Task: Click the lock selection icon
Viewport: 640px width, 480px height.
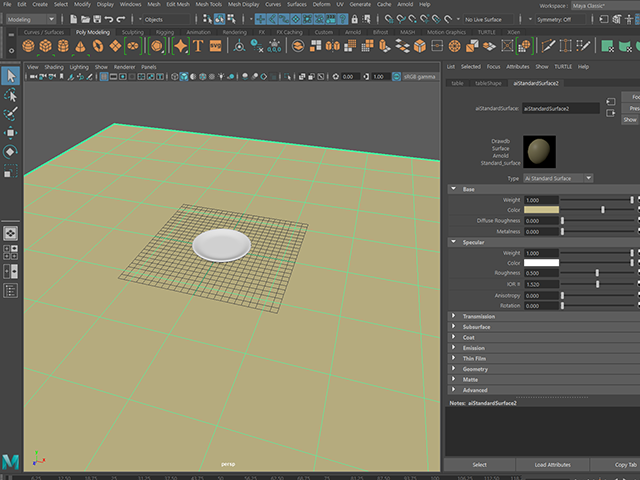Action: pyautogui.click(x=355, y=19)
